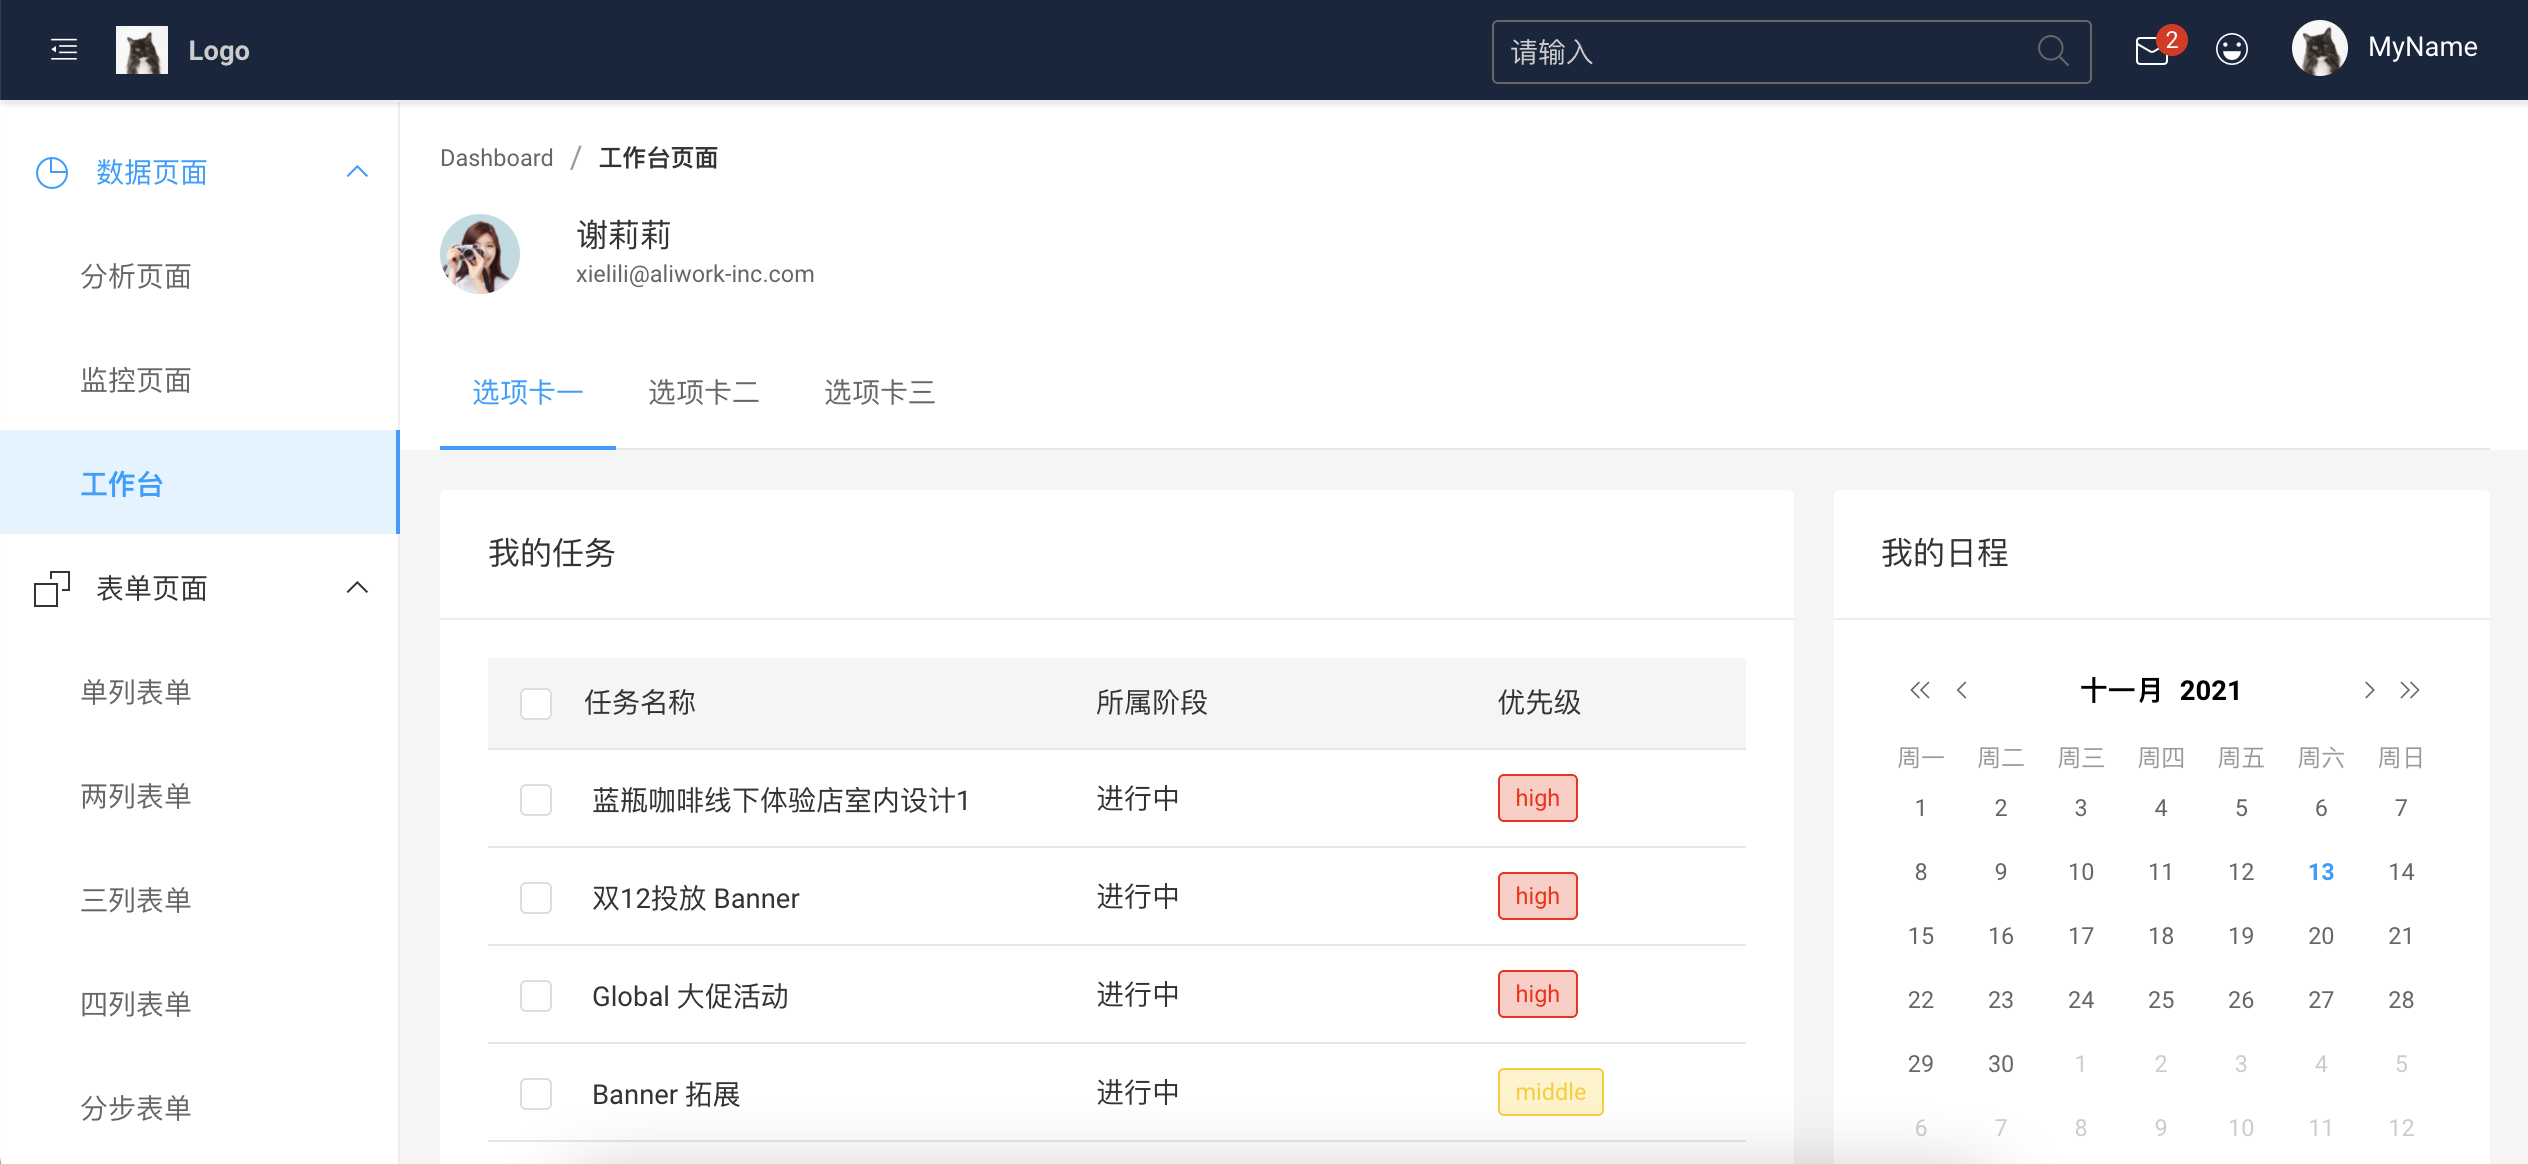Click the smiley face icon
Viewport: 2528px width, 1164px height.
[x=2231, y=49]
